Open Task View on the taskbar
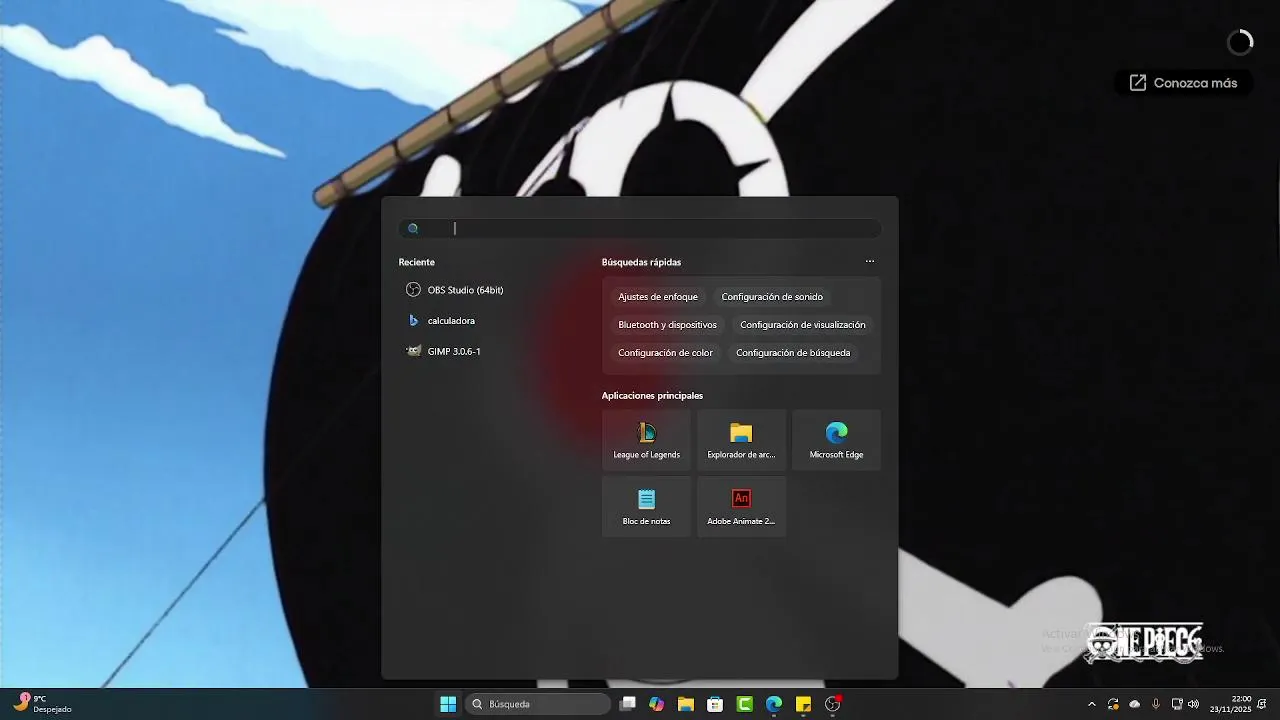 (x=627, y=704)
